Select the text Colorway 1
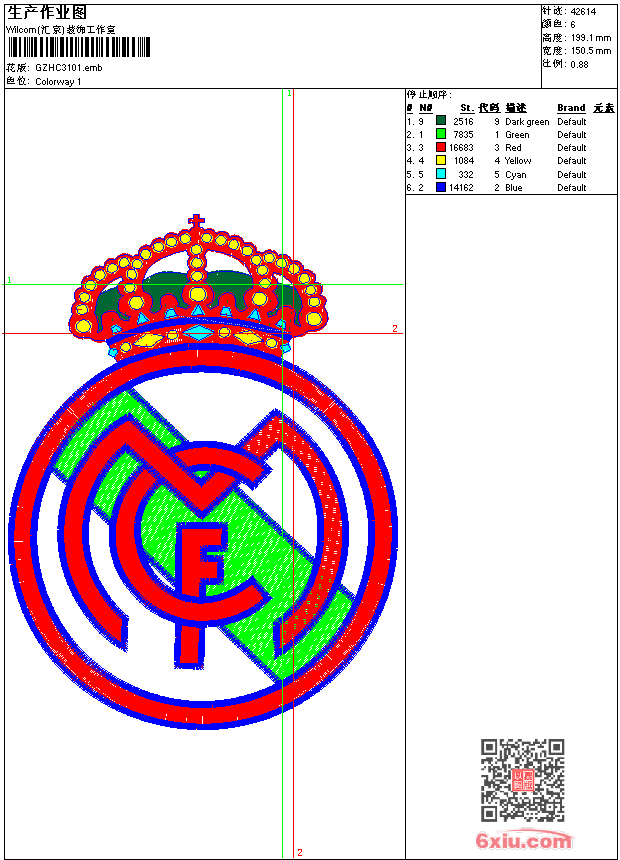The height and width of the screenshot is (860, 620). coord(58,82)
